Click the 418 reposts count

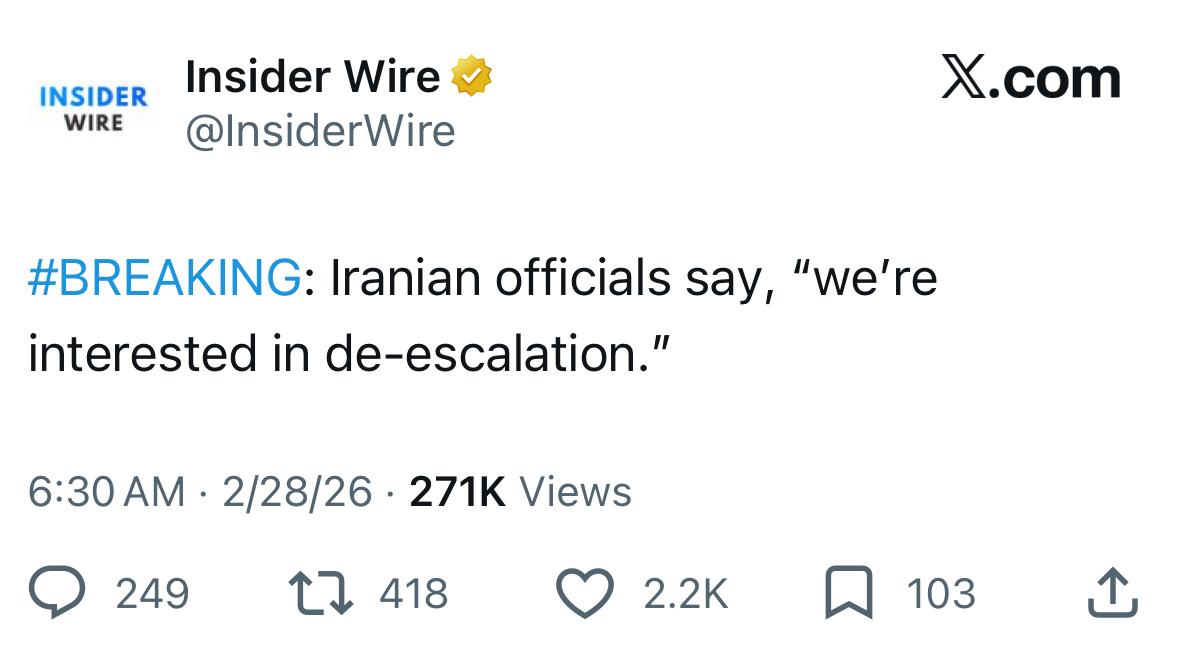(x=414, y=594)
